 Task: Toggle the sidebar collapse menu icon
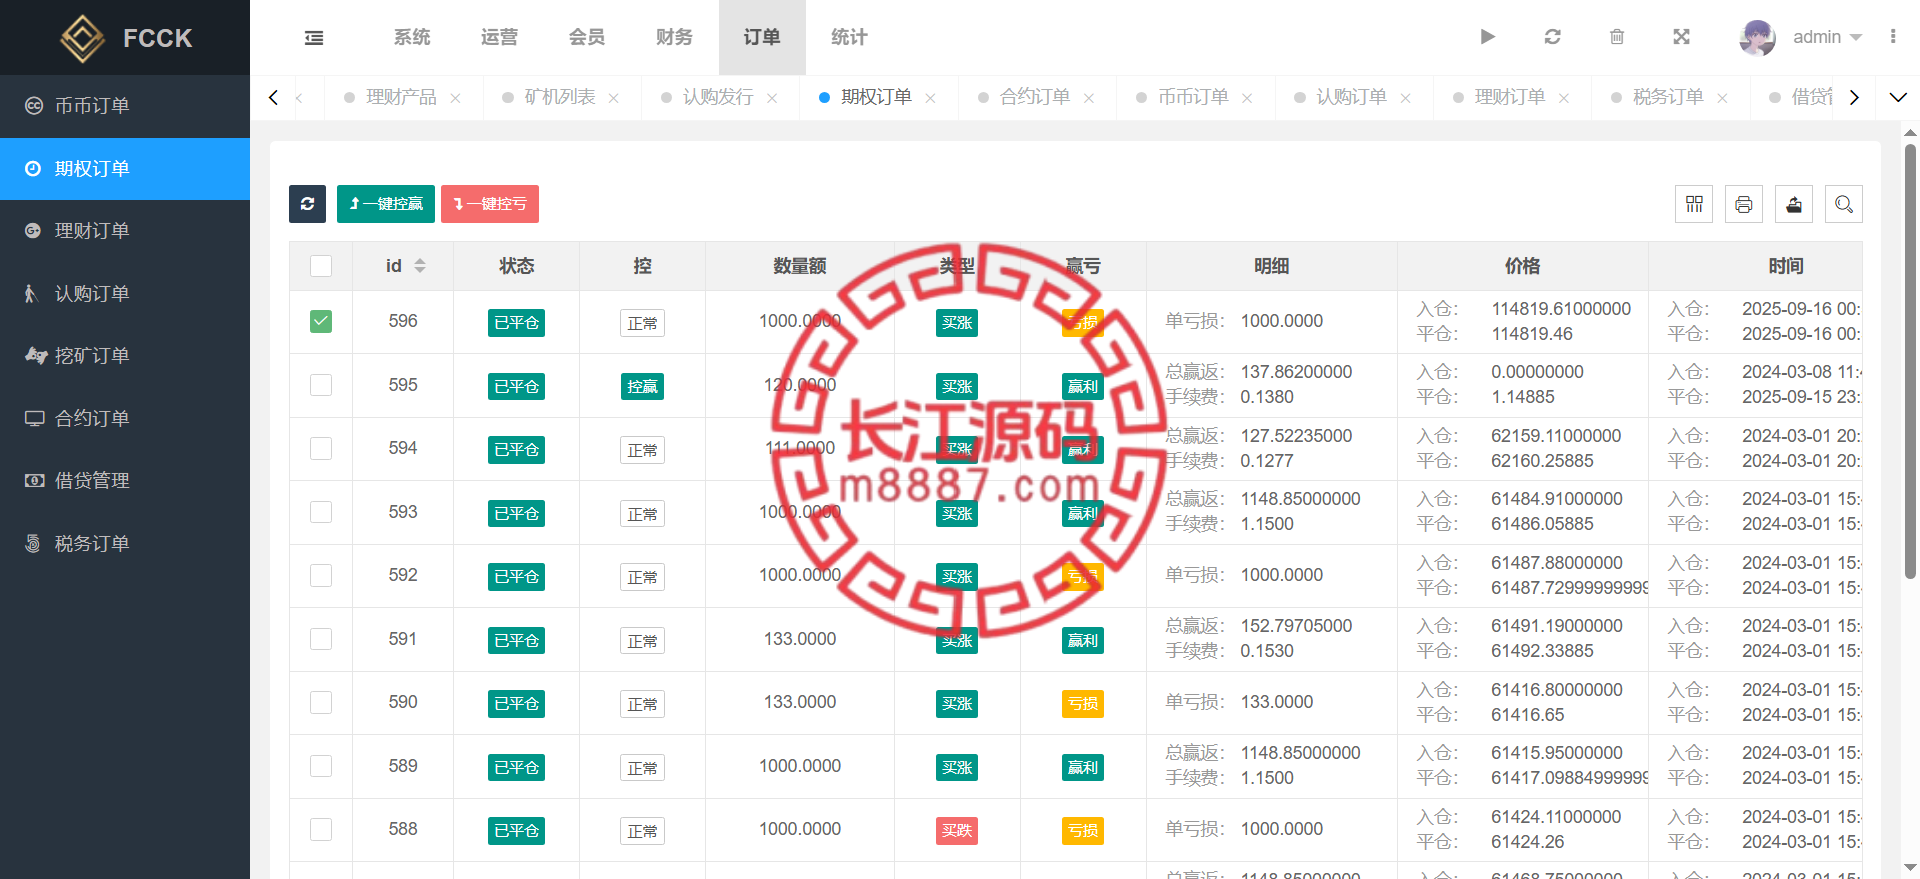(314, 38)
